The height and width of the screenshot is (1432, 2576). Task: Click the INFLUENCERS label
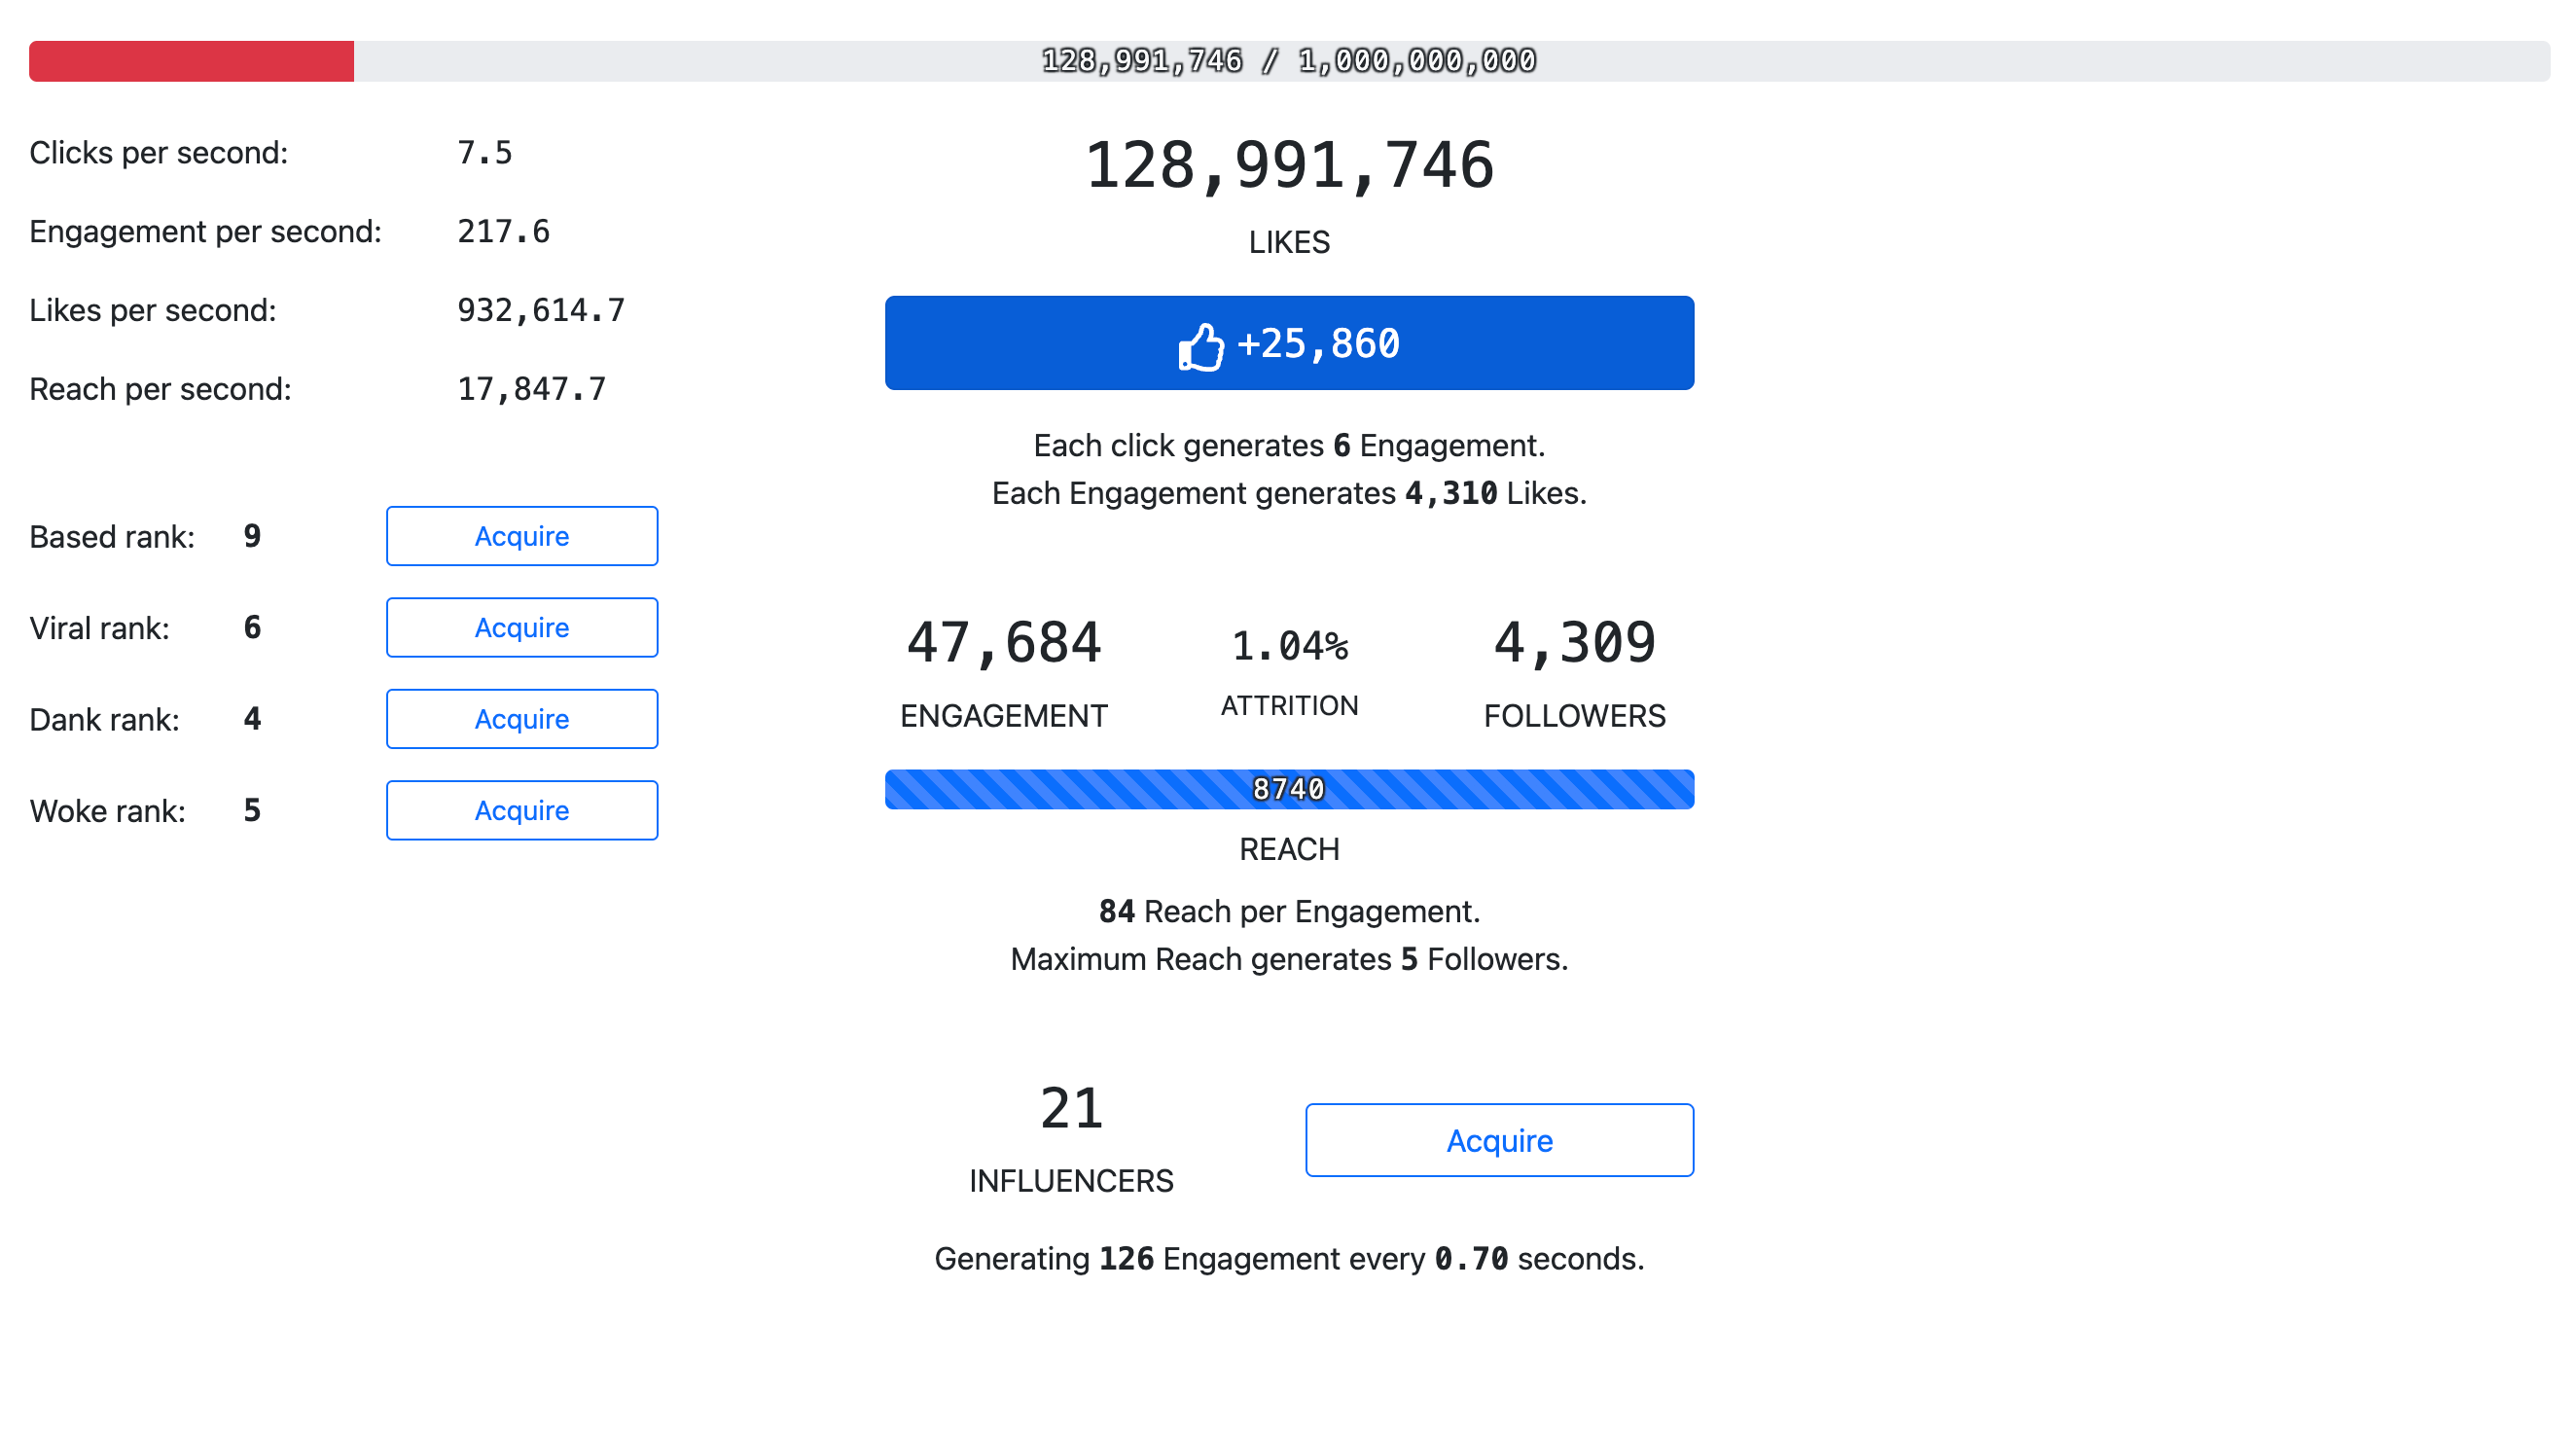coord(1071,1181)
